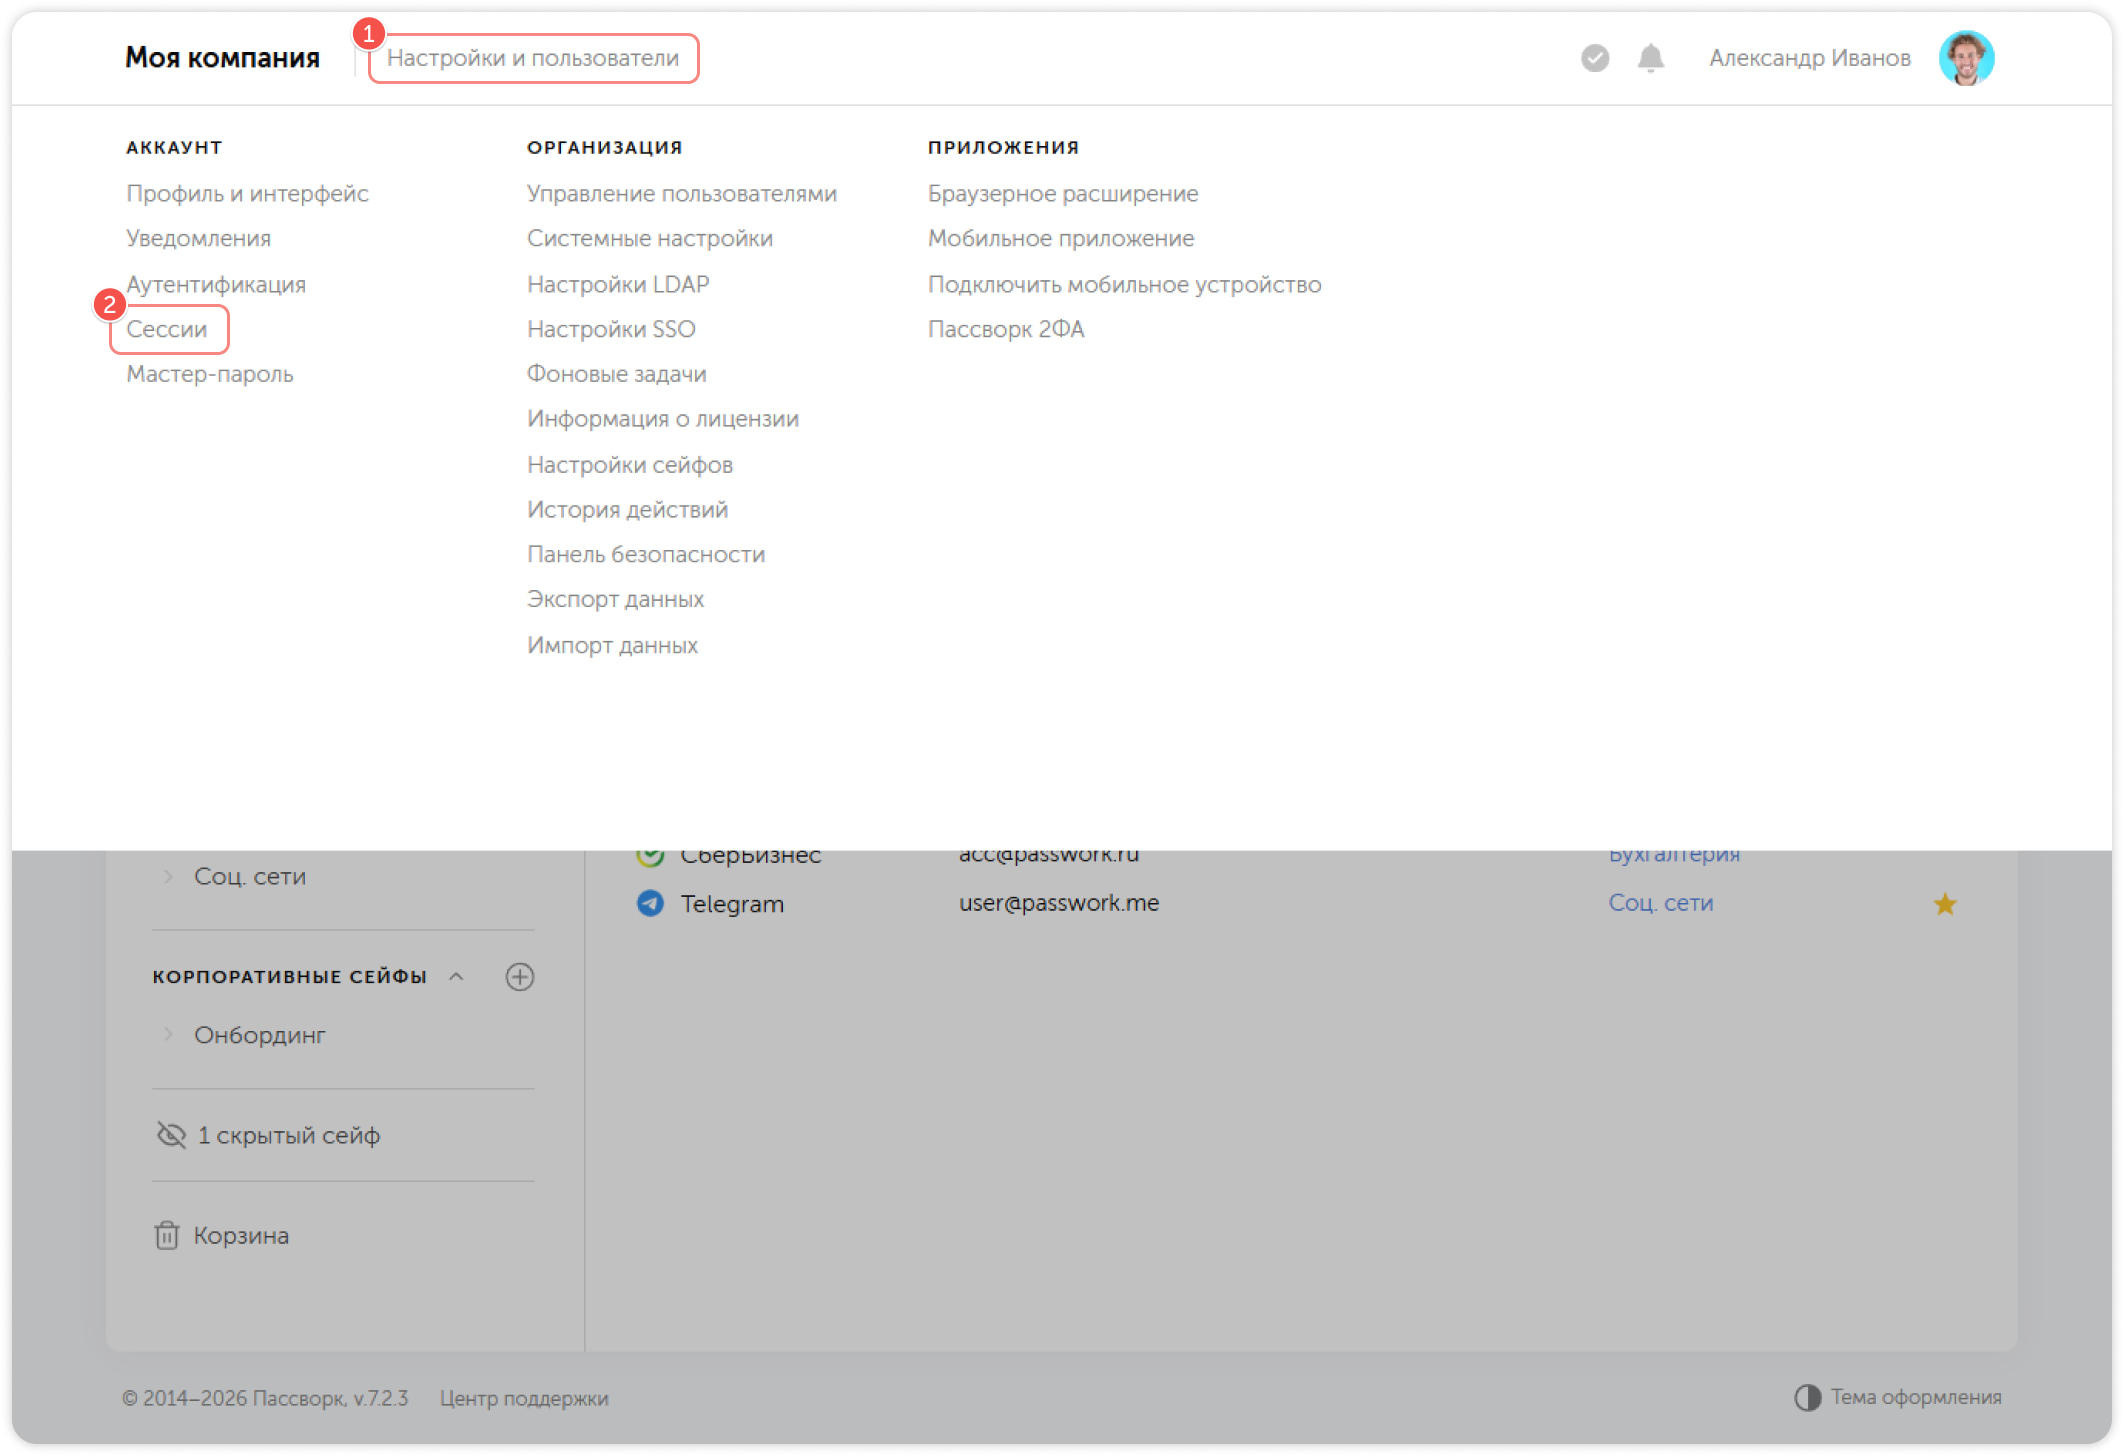Toggle the Тема оформления theme icon
The width and height of the screenshot is (2124, 1456).
pyautogui.click(x=1807, y=1397)
